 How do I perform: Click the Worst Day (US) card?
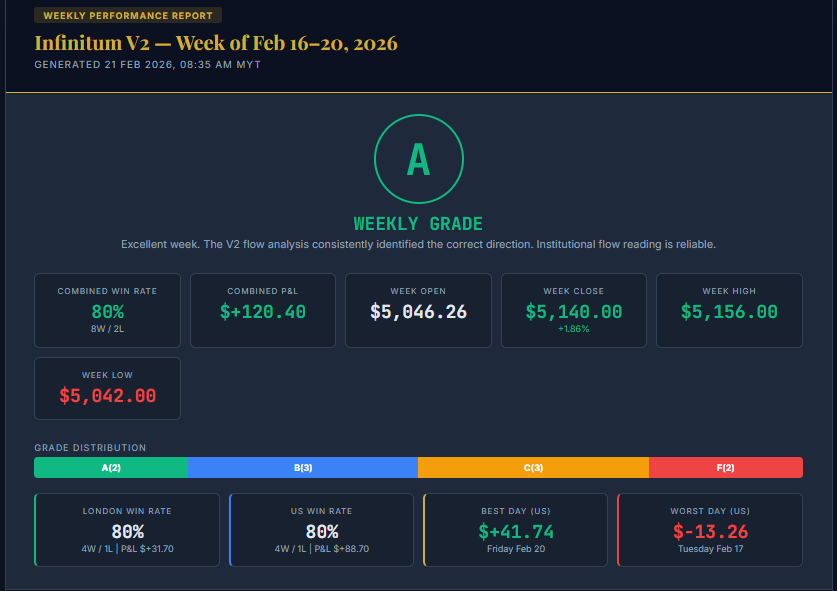click(710, 530)
